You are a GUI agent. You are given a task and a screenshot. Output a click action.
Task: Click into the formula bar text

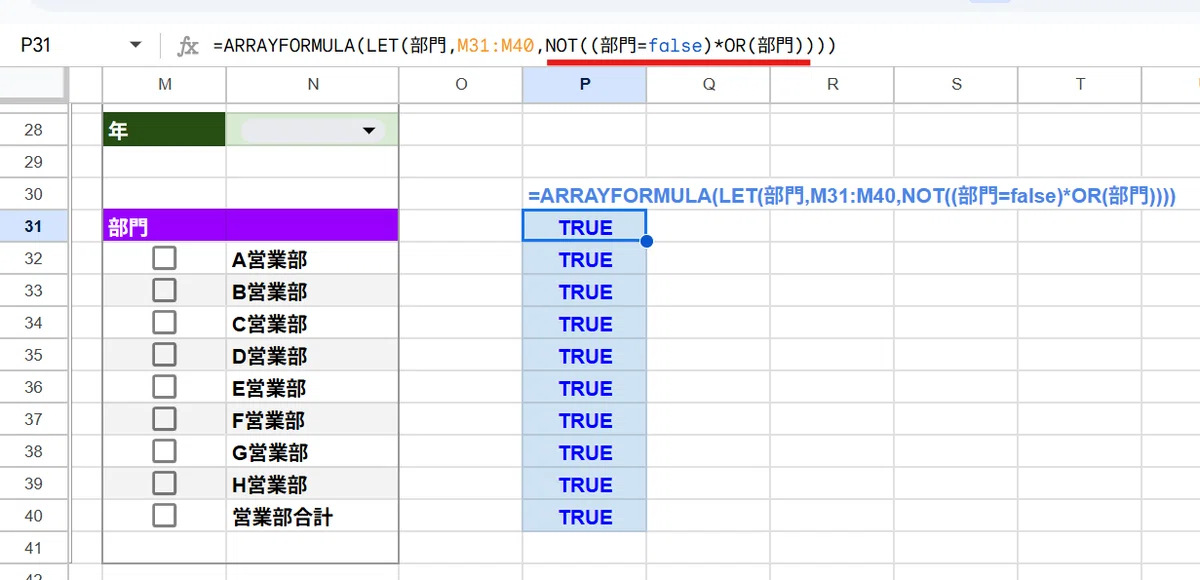[524, 46]
